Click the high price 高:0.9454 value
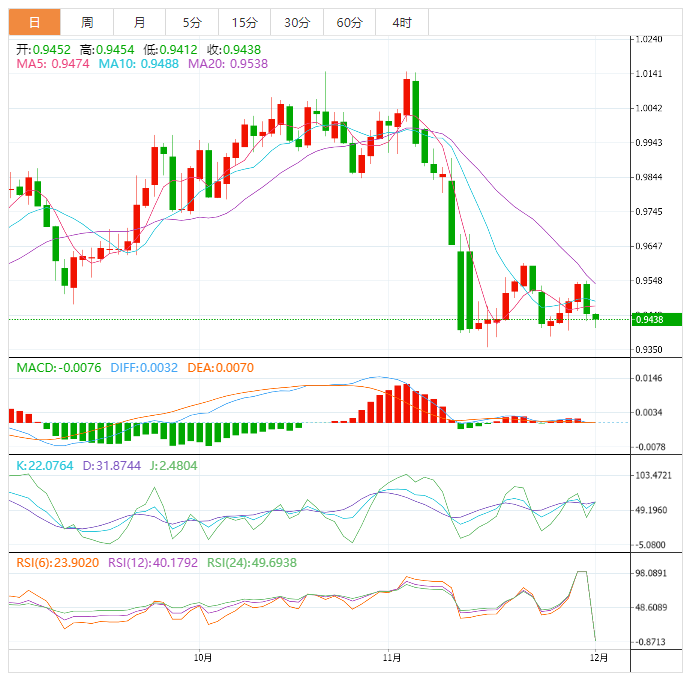Screen dimensions: 694x681 [107, 50]
